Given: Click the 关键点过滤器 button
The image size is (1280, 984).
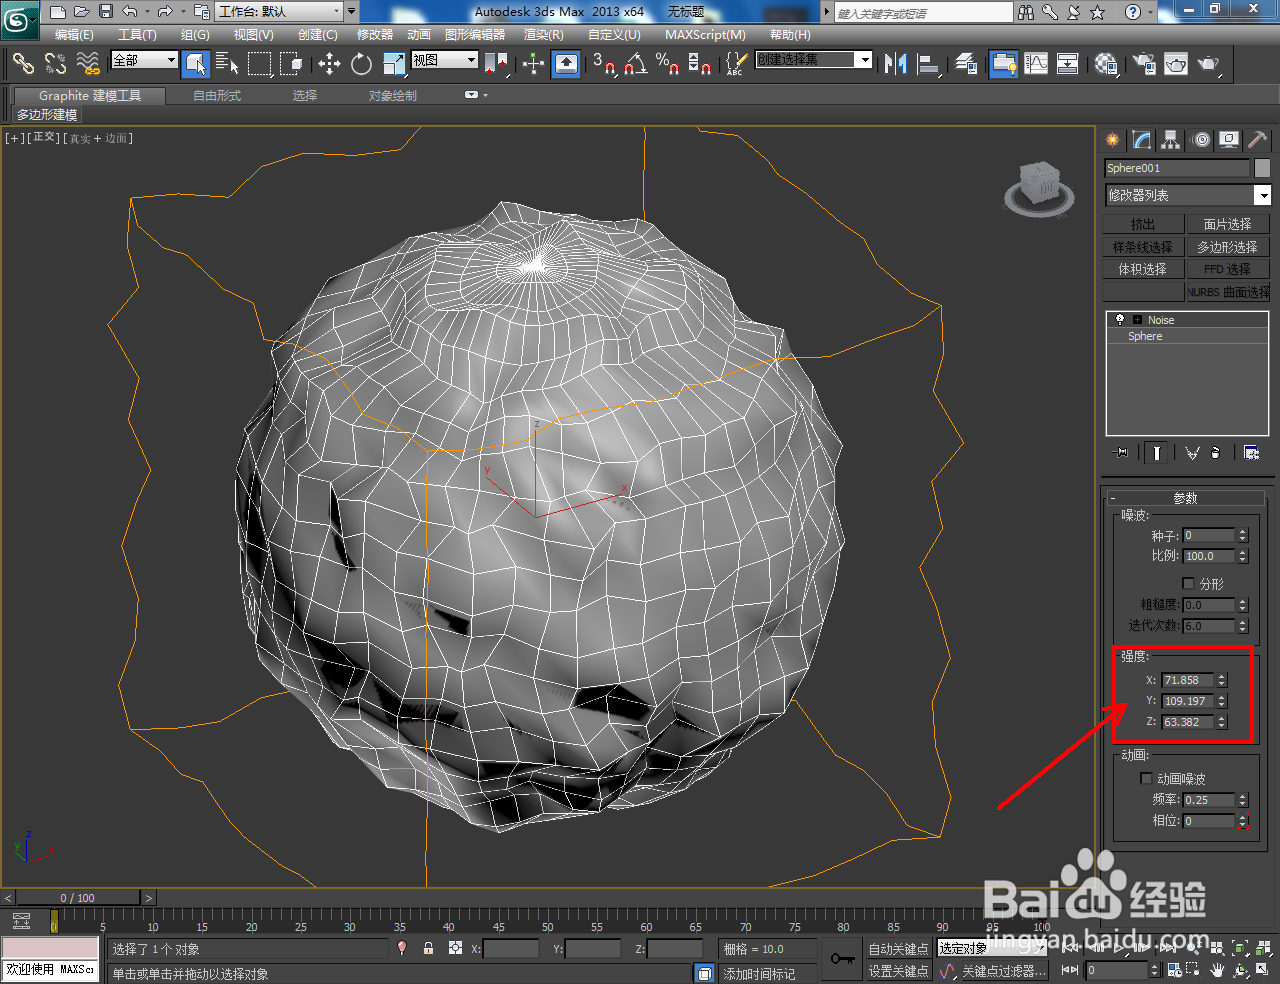Looking at the screenshot, I should click(1003, 971).
